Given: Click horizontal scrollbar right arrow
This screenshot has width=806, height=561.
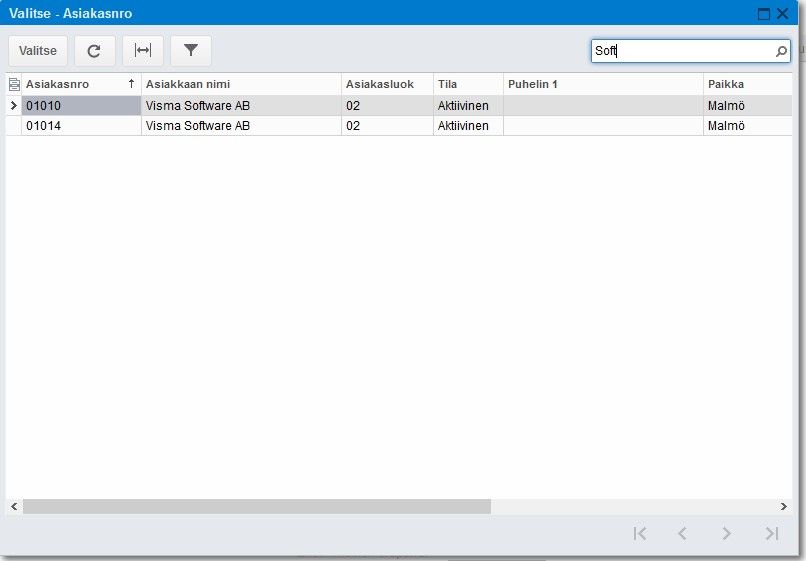Looking at the screenshot, I should coord(783,506).
